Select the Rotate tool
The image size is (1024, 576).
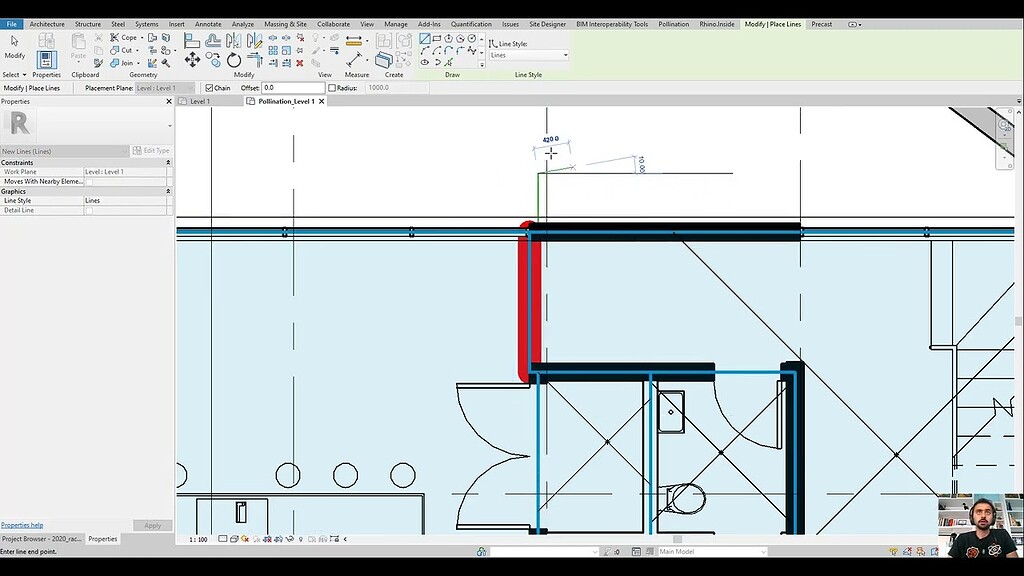tap(233, 60)
